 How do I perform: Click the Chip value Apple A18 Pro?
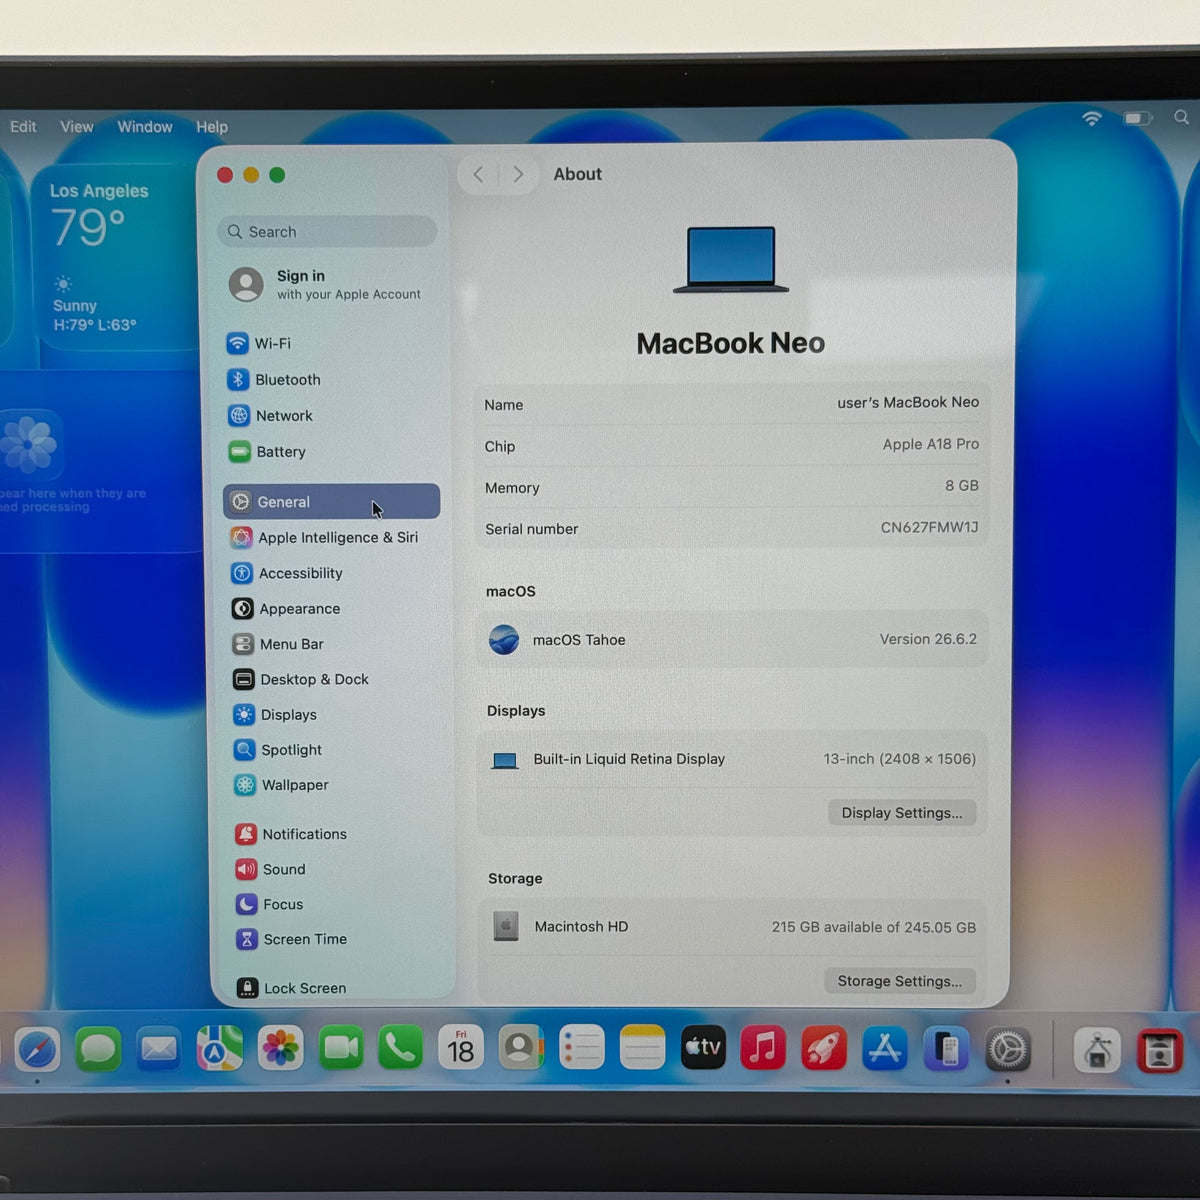point(930,444)
